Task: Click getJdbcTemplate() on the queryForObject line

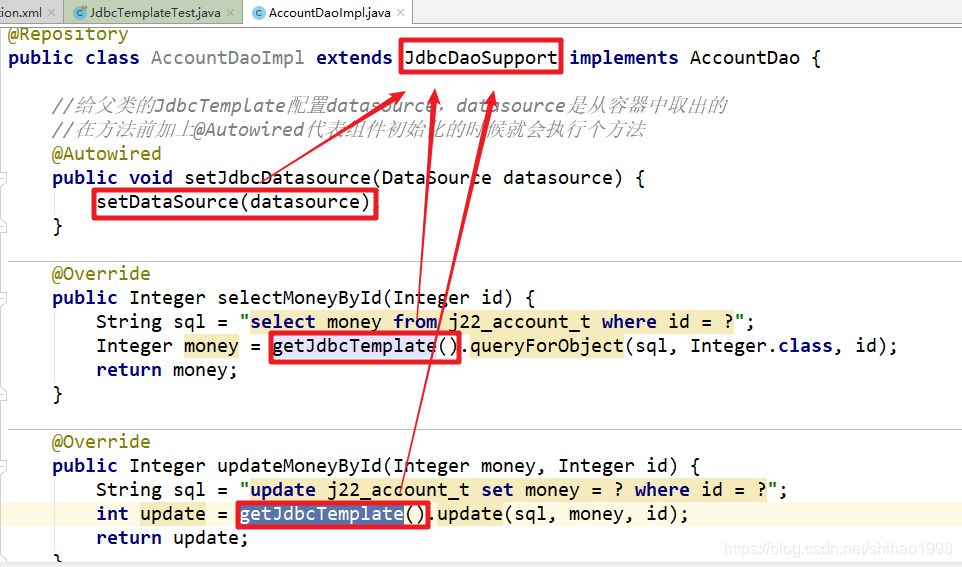Action: 365,346
